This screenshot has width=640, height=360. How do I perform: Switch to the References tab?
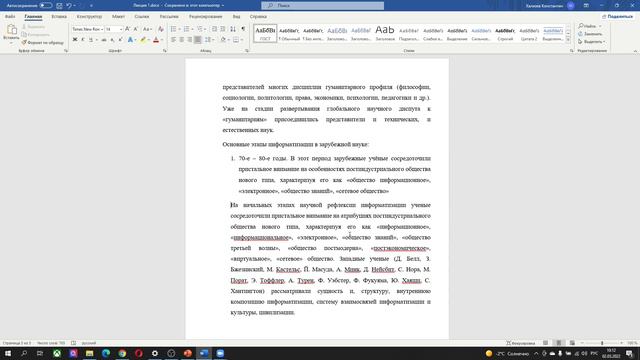[x=142, y=16]
